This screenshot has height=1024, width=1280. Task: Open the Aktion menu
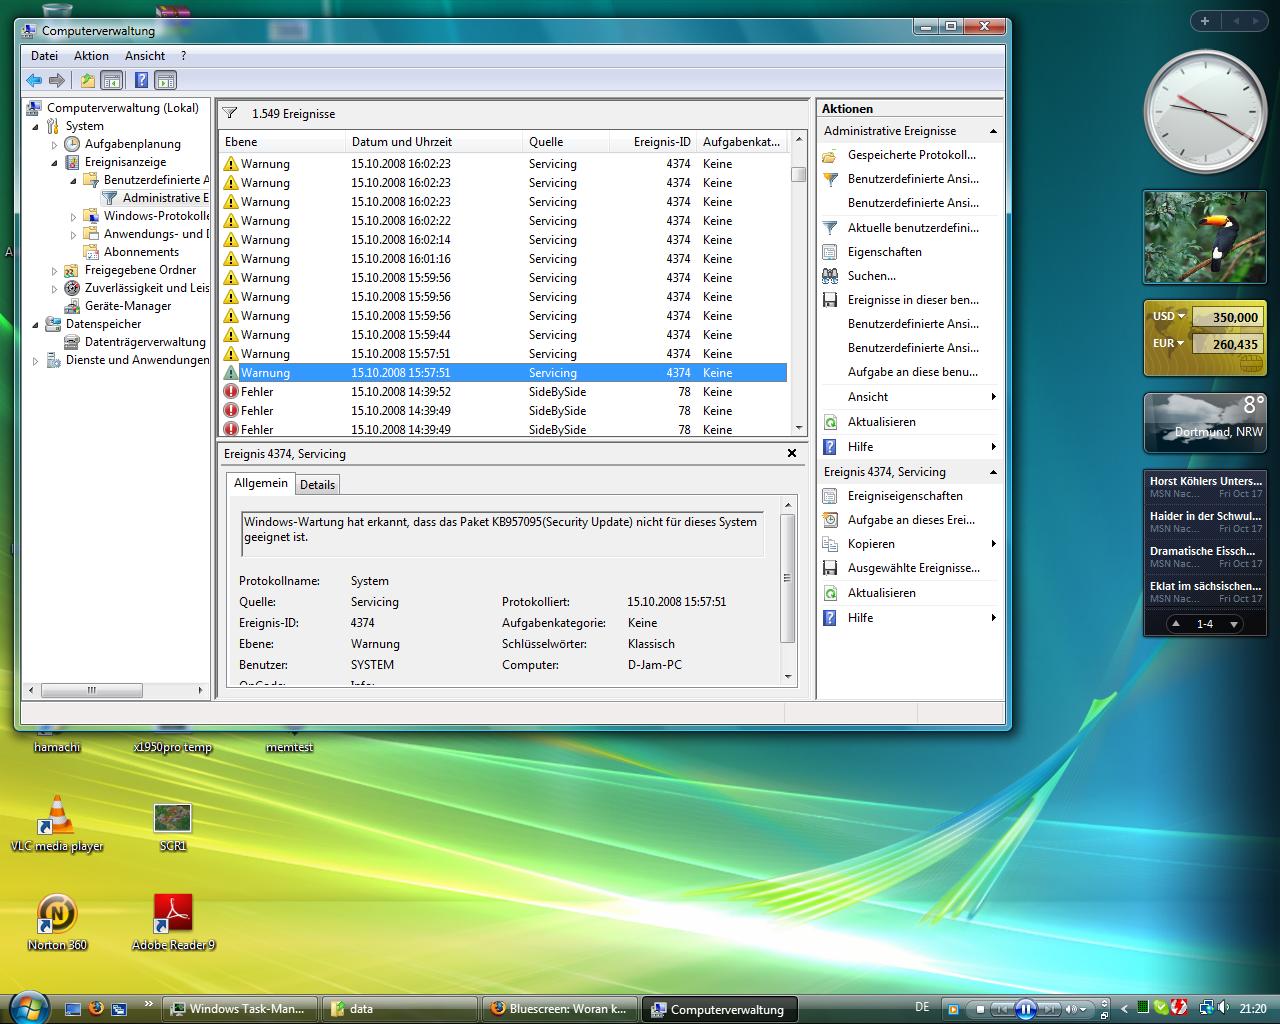[x=91, y=56]
